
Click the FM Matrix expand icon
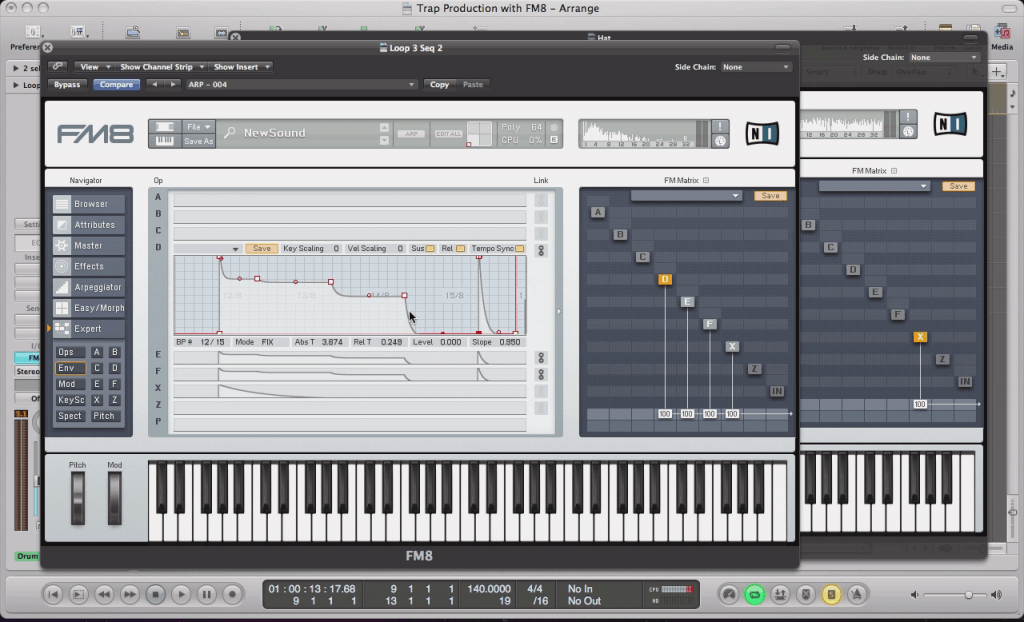tap(706, 180)
